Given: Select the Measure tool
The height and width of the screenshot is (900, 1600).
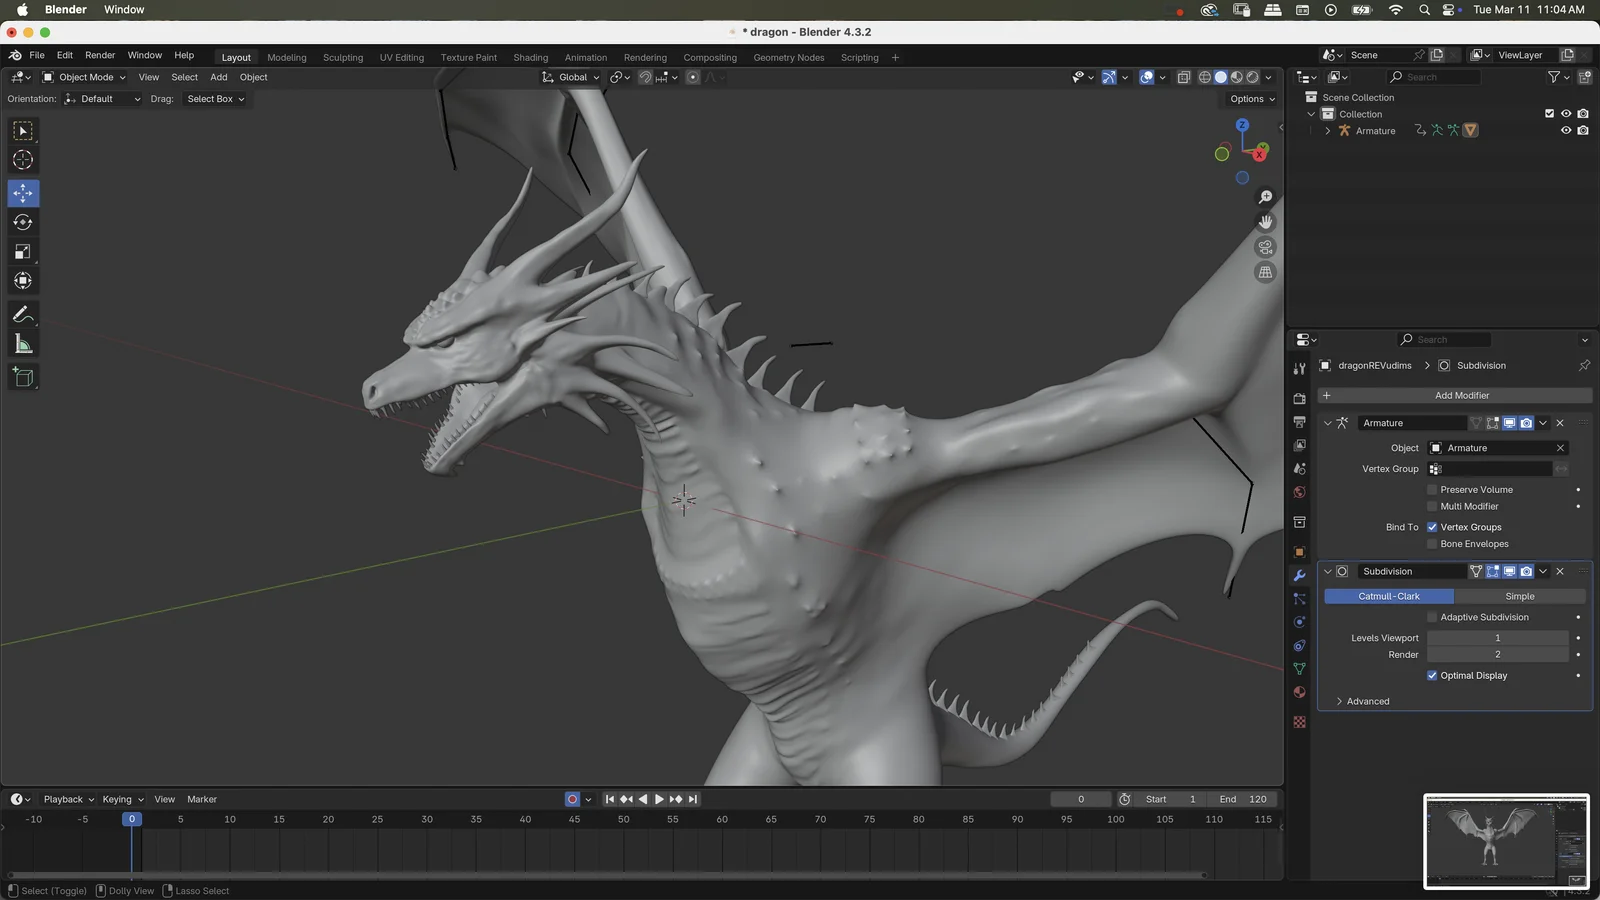Looking at the screenshot, I should pos(22,344).
